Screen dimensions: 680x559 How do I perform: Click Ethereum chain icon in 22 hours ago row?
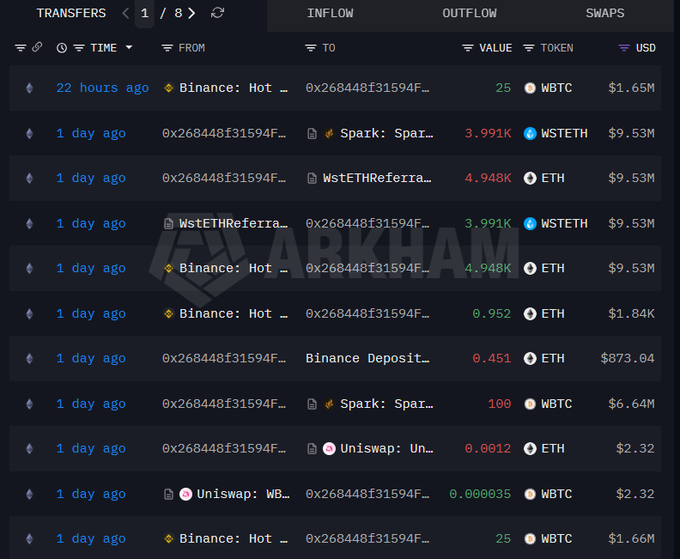(29, 88)
